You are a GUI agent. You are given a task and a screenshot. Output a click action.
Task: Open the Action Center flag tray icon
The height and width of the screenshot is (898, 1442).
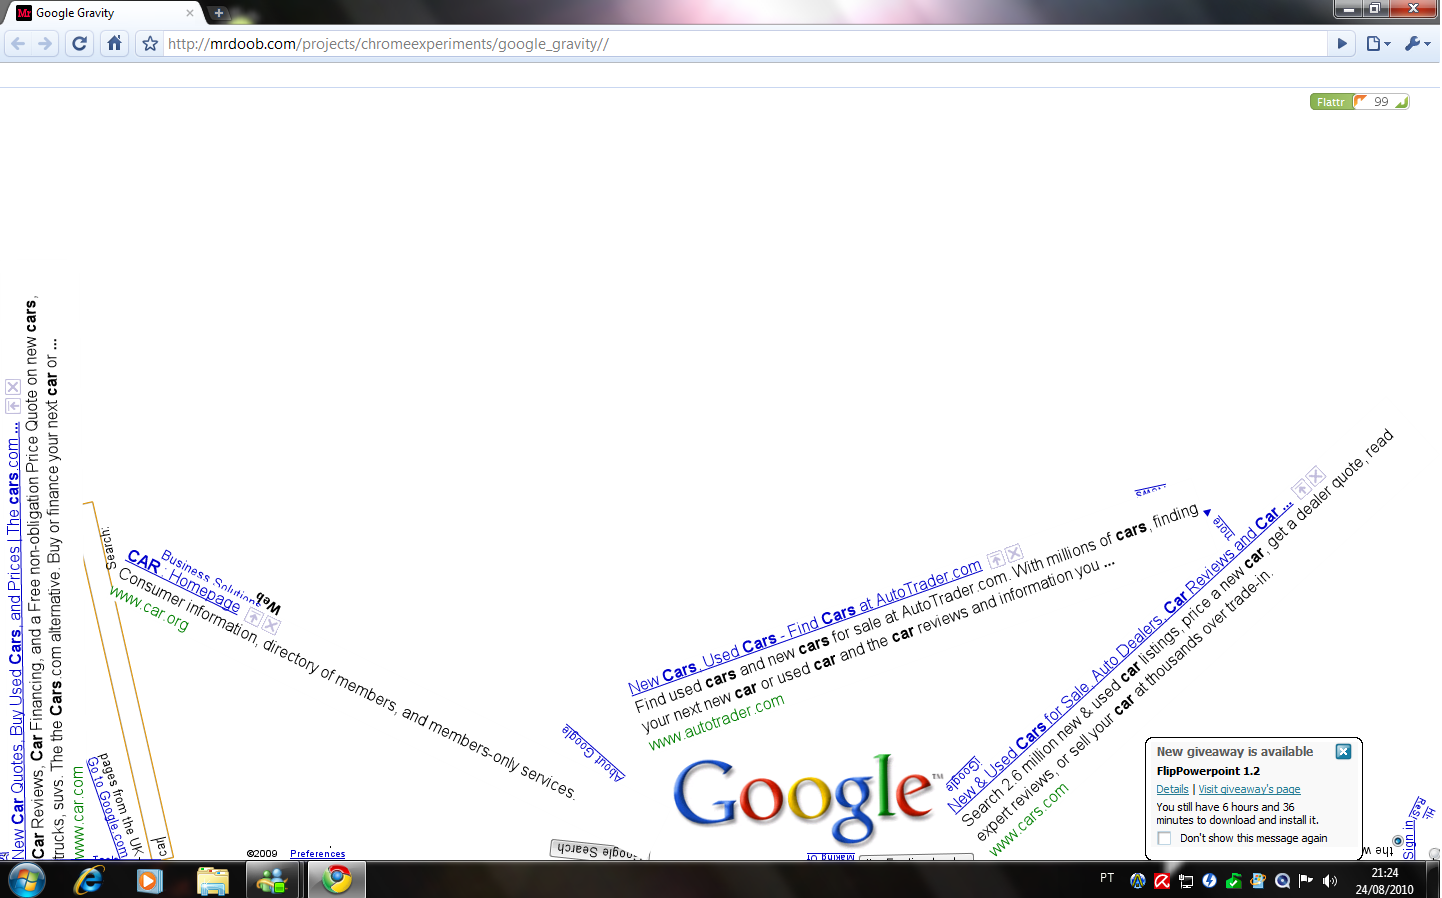point(1306,881)
